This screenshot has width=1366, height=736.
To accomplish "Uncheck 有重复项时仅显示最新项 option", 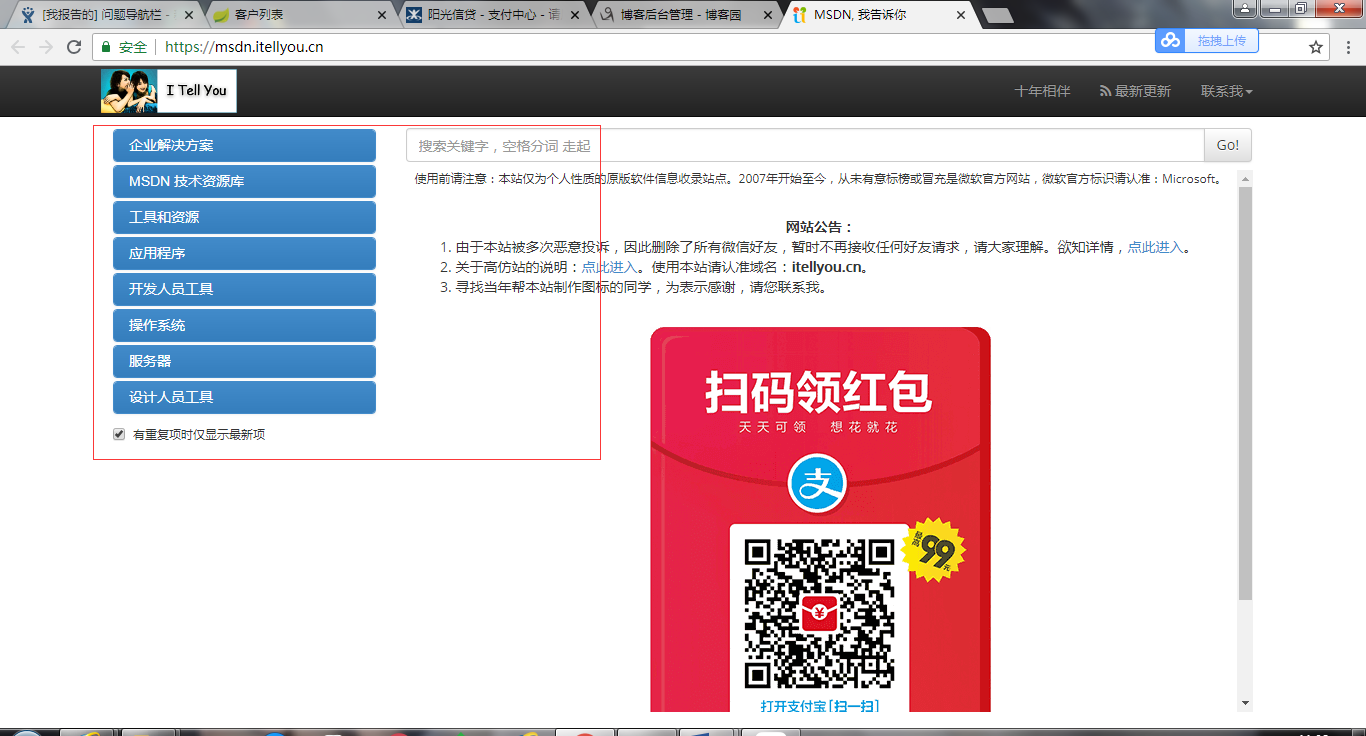I will click(x=118, y=434).
